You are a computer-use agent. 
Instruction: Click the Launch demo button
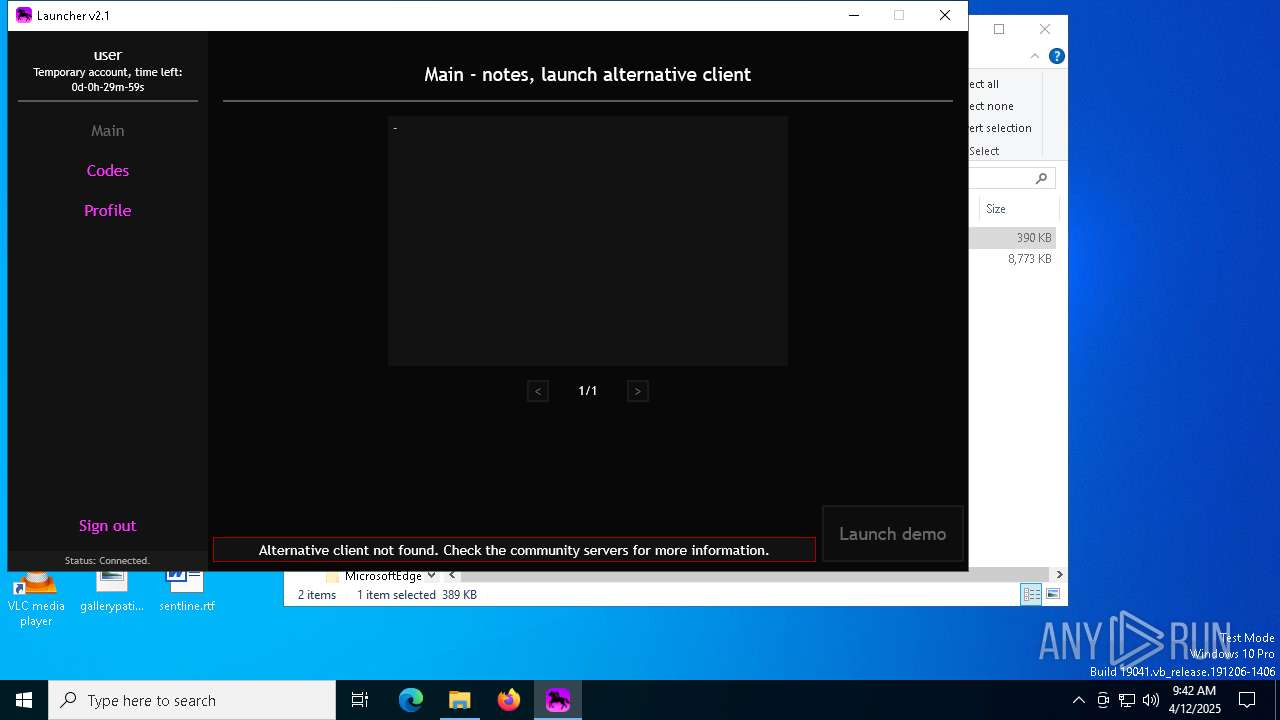click(892, 534)
